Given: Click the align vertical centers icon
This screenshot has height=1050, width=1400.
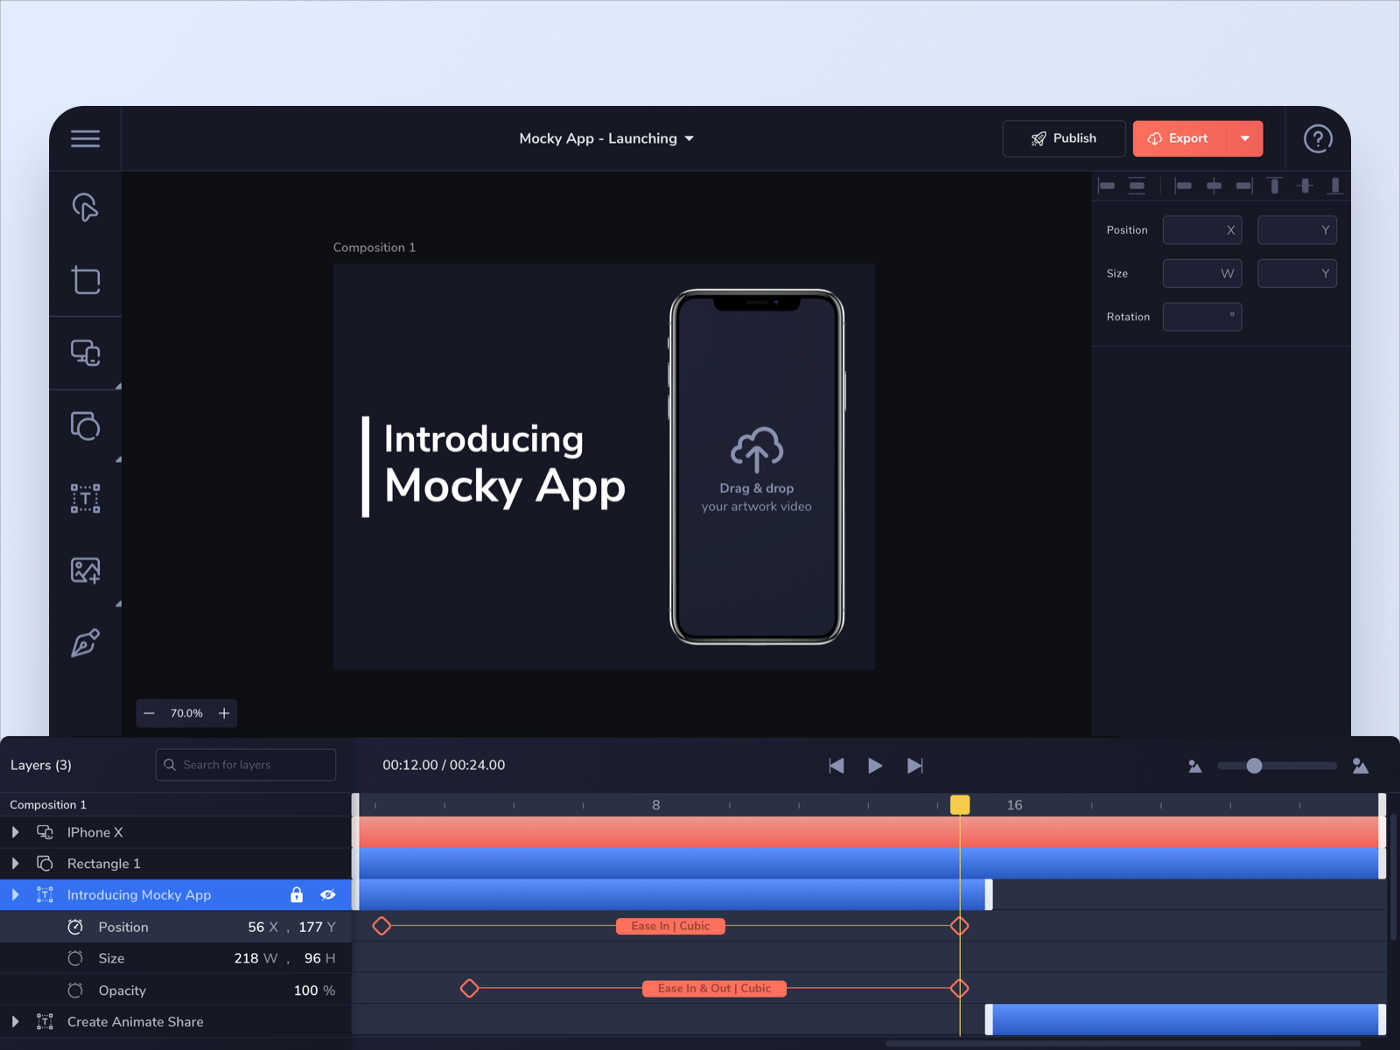Looking at the screenshot, I should click(1305, 186).
